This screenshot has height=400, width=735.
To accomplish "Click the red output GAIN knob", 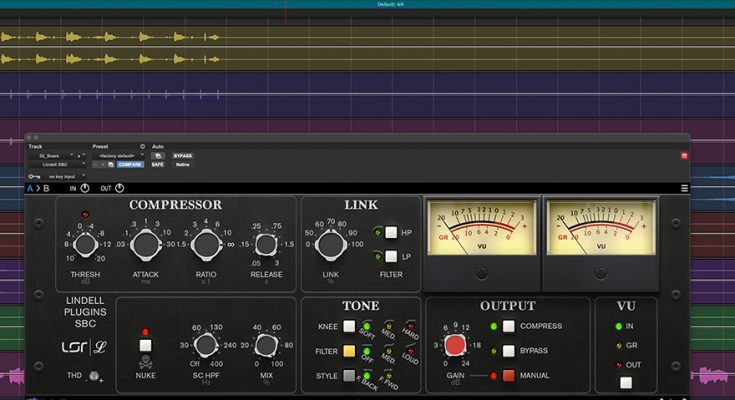I will click(455, 346).
